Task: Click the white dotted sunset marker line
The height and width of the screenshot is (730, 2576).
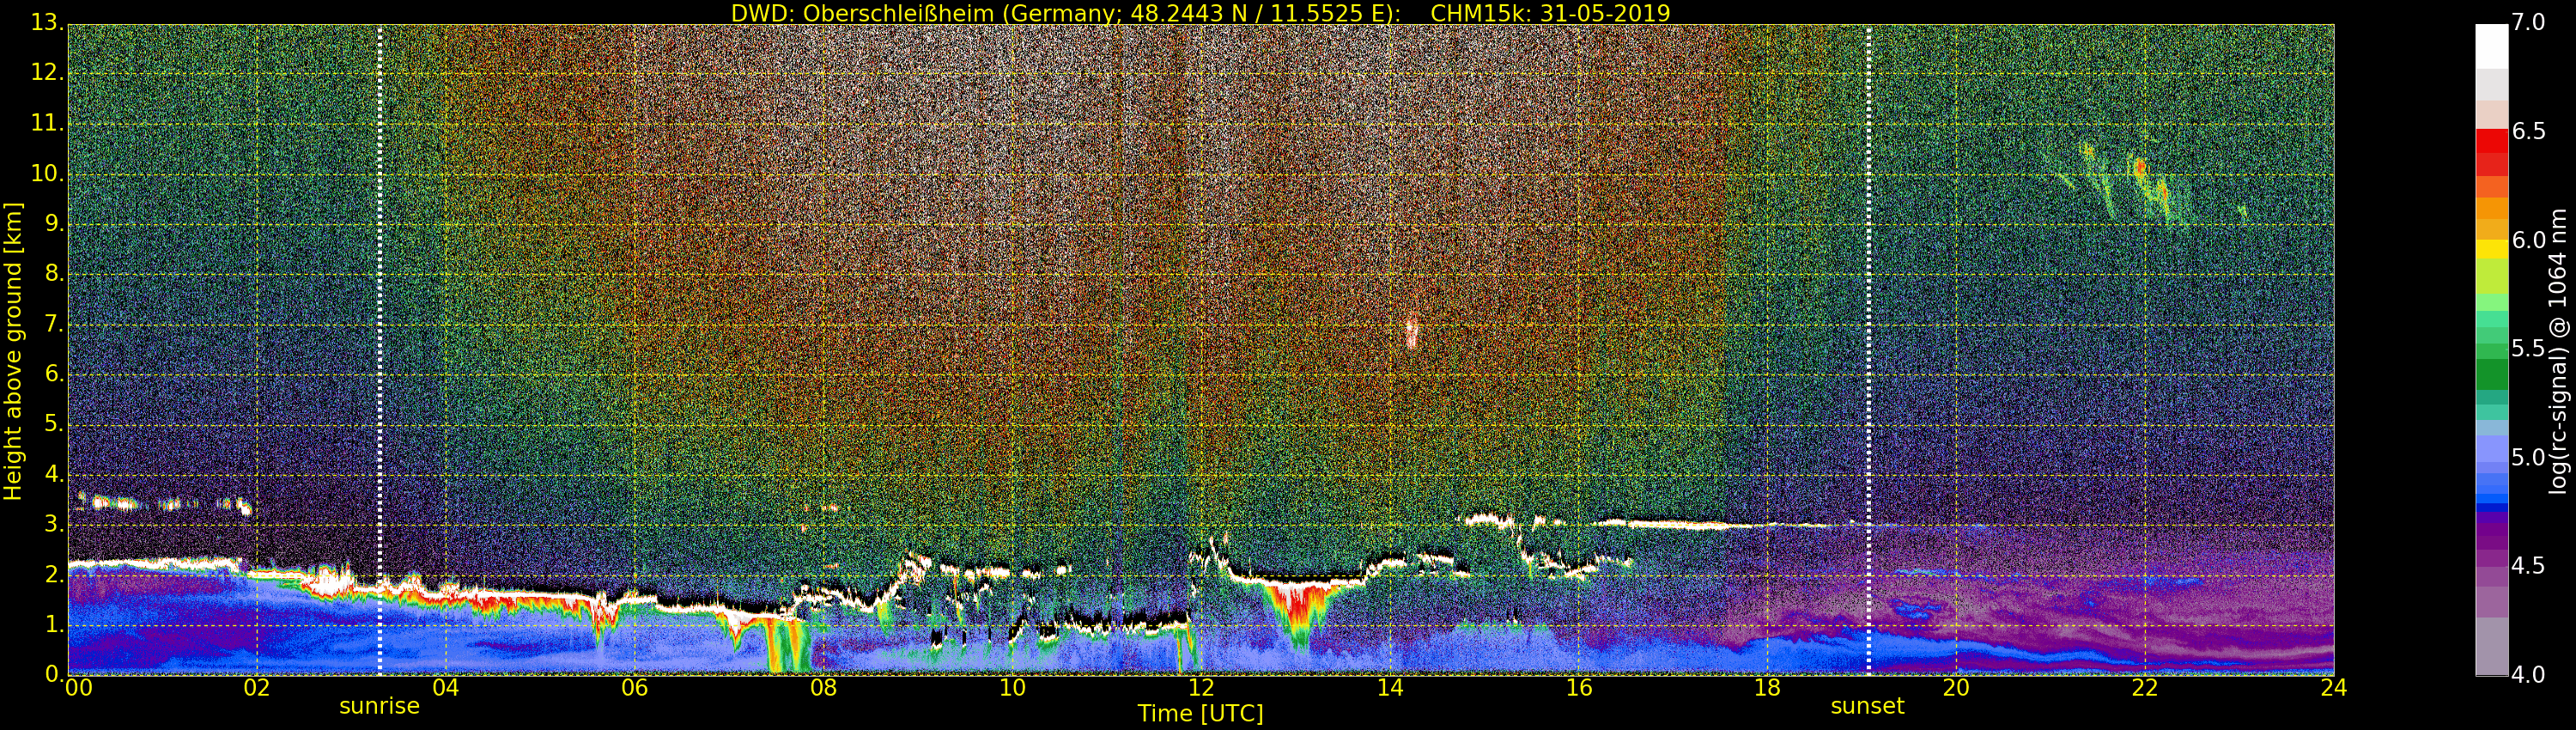Action: (1868, 350)
